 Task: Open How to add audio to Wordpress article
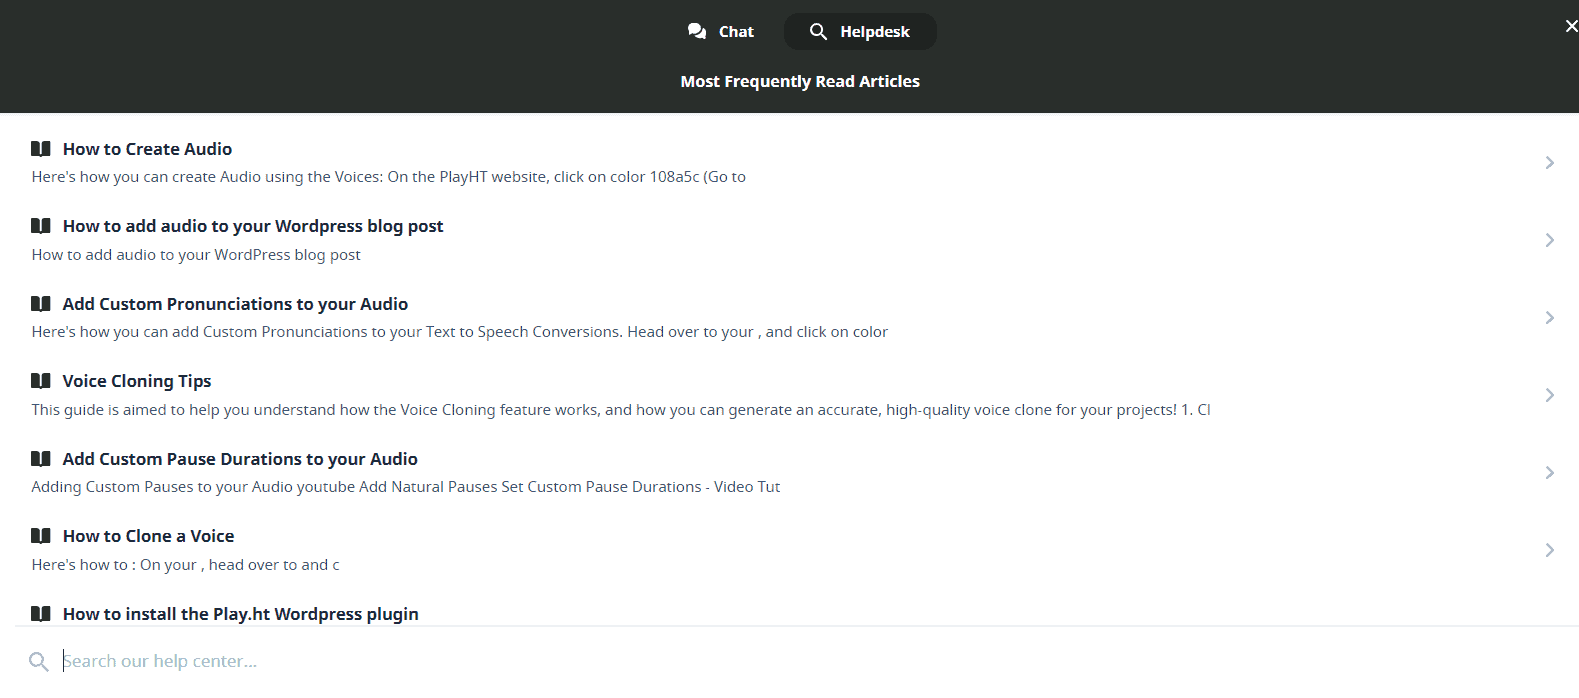tap(253, 227)
